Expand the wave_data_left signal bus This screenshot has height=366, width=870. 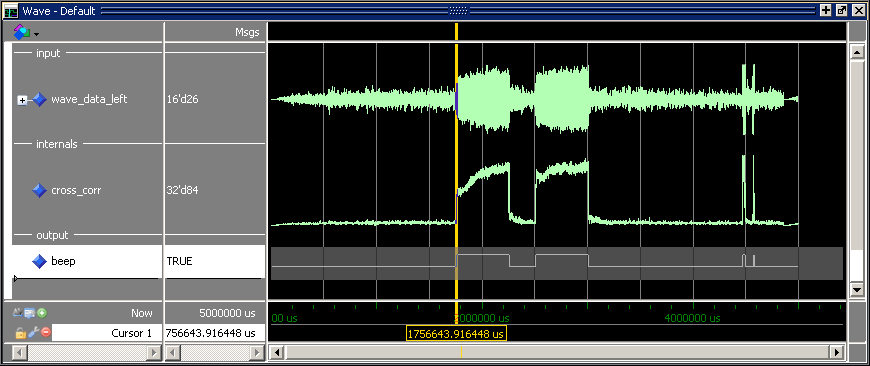tap(22, 100)
